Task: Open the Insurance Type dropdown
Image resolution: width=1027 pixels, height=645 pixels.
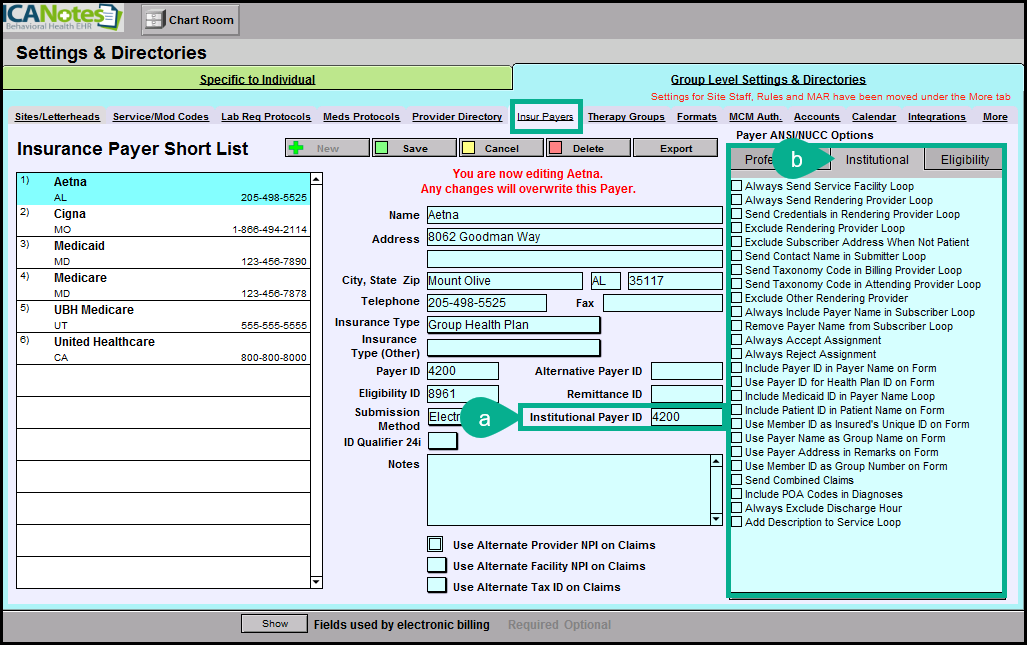Action: 513,324
